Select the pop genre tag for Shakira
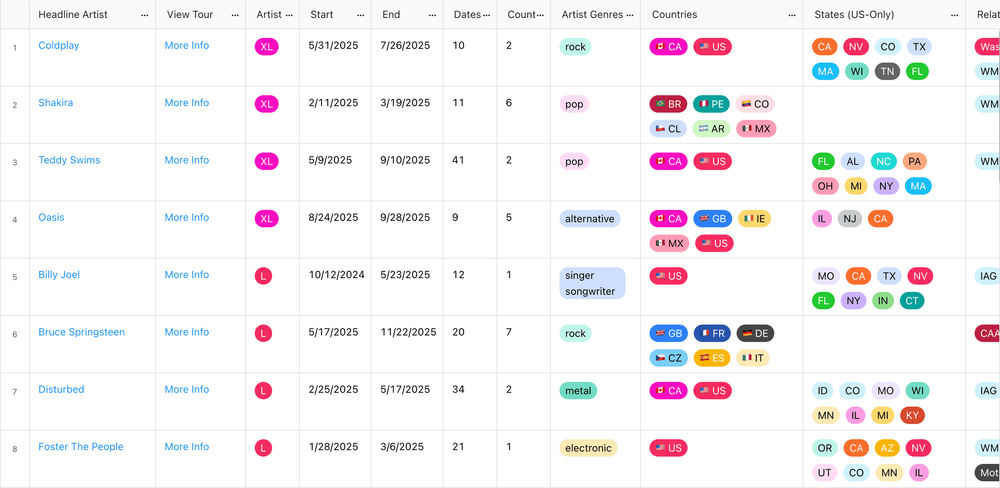 [574, 104]
